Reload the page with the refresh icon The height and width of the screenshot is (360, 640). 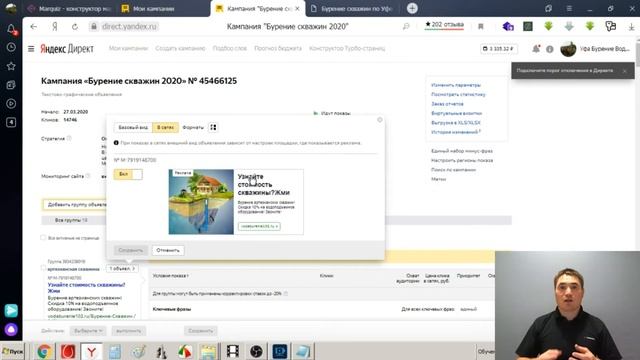point(75,27)
